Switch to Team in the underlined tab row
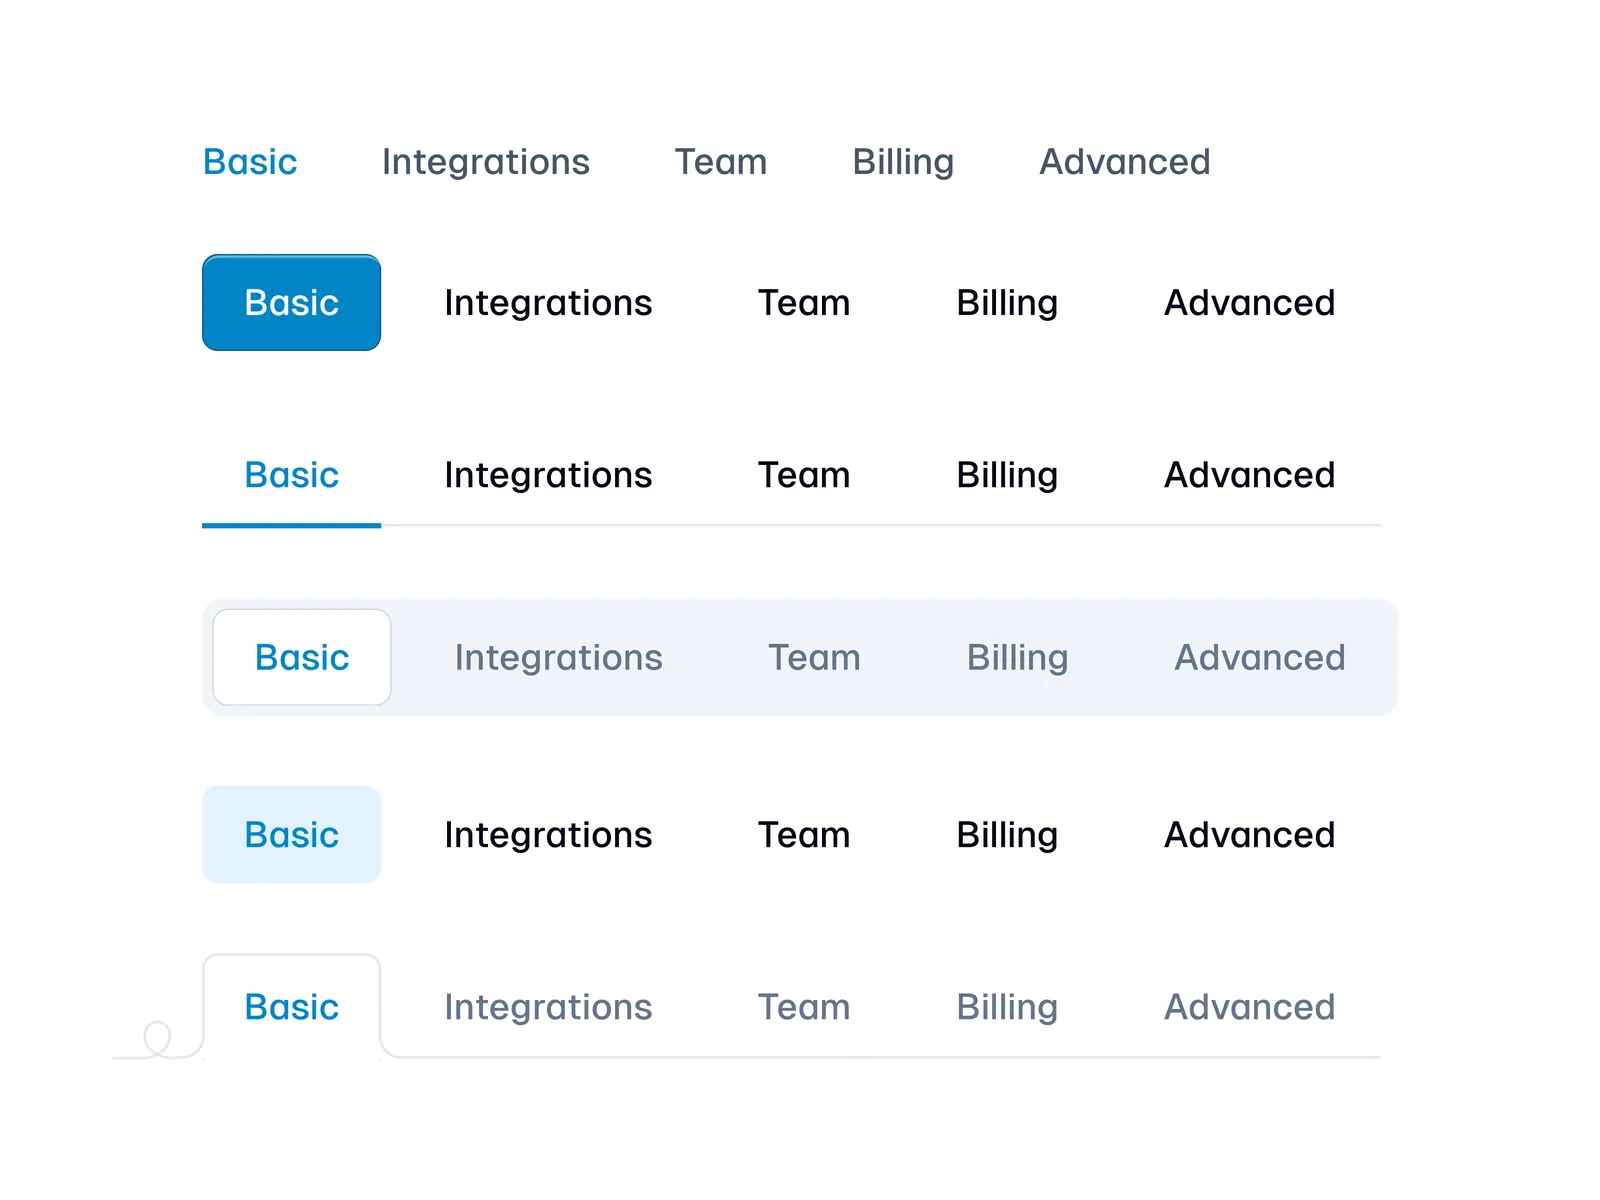 (803, 475)
